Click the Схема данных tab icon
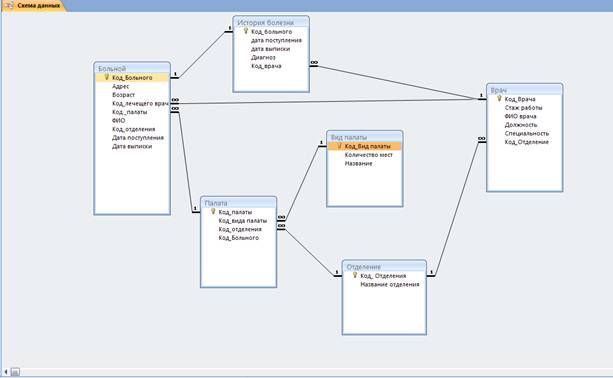 [x=9, y=5]
